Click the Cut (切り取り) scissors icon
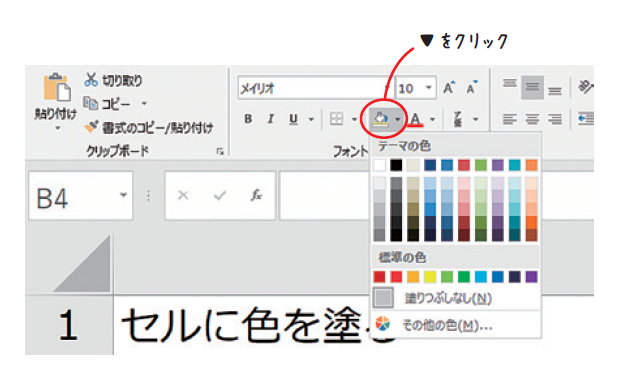The height and width of the screenshot is (371, 622). (x=91, y=80)
